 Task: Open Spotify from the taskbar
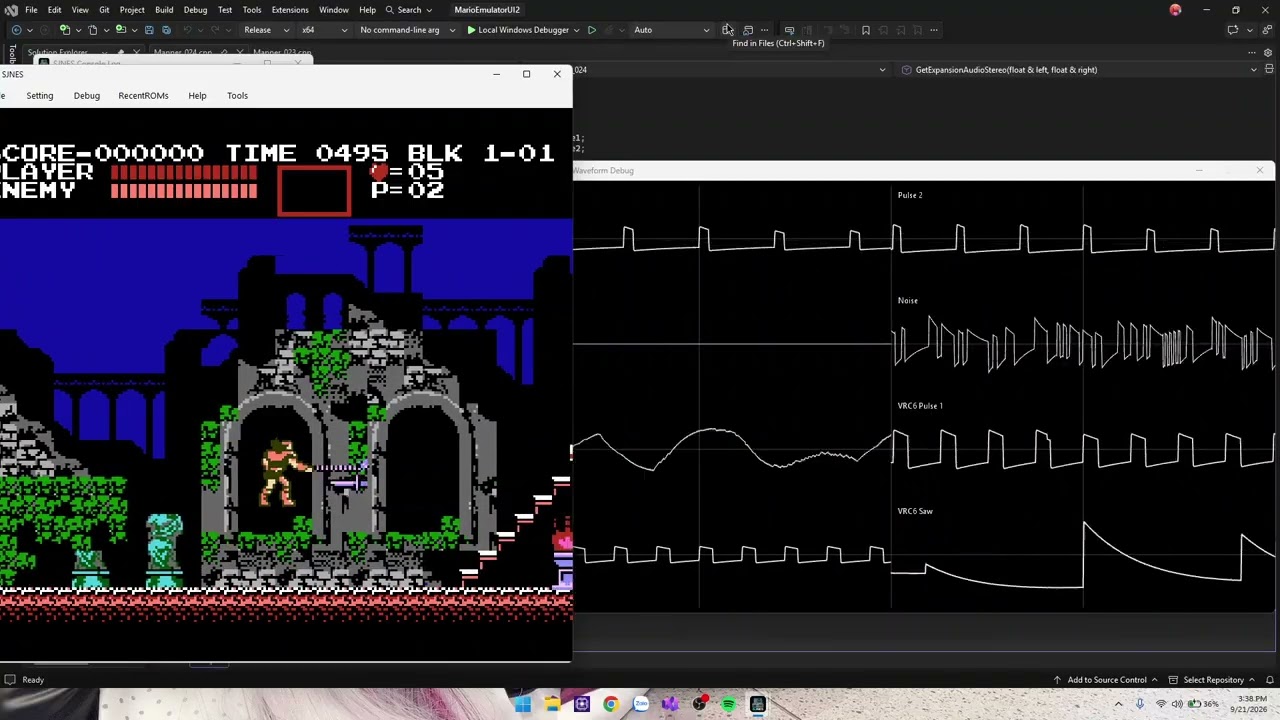[x=728, y=704]
